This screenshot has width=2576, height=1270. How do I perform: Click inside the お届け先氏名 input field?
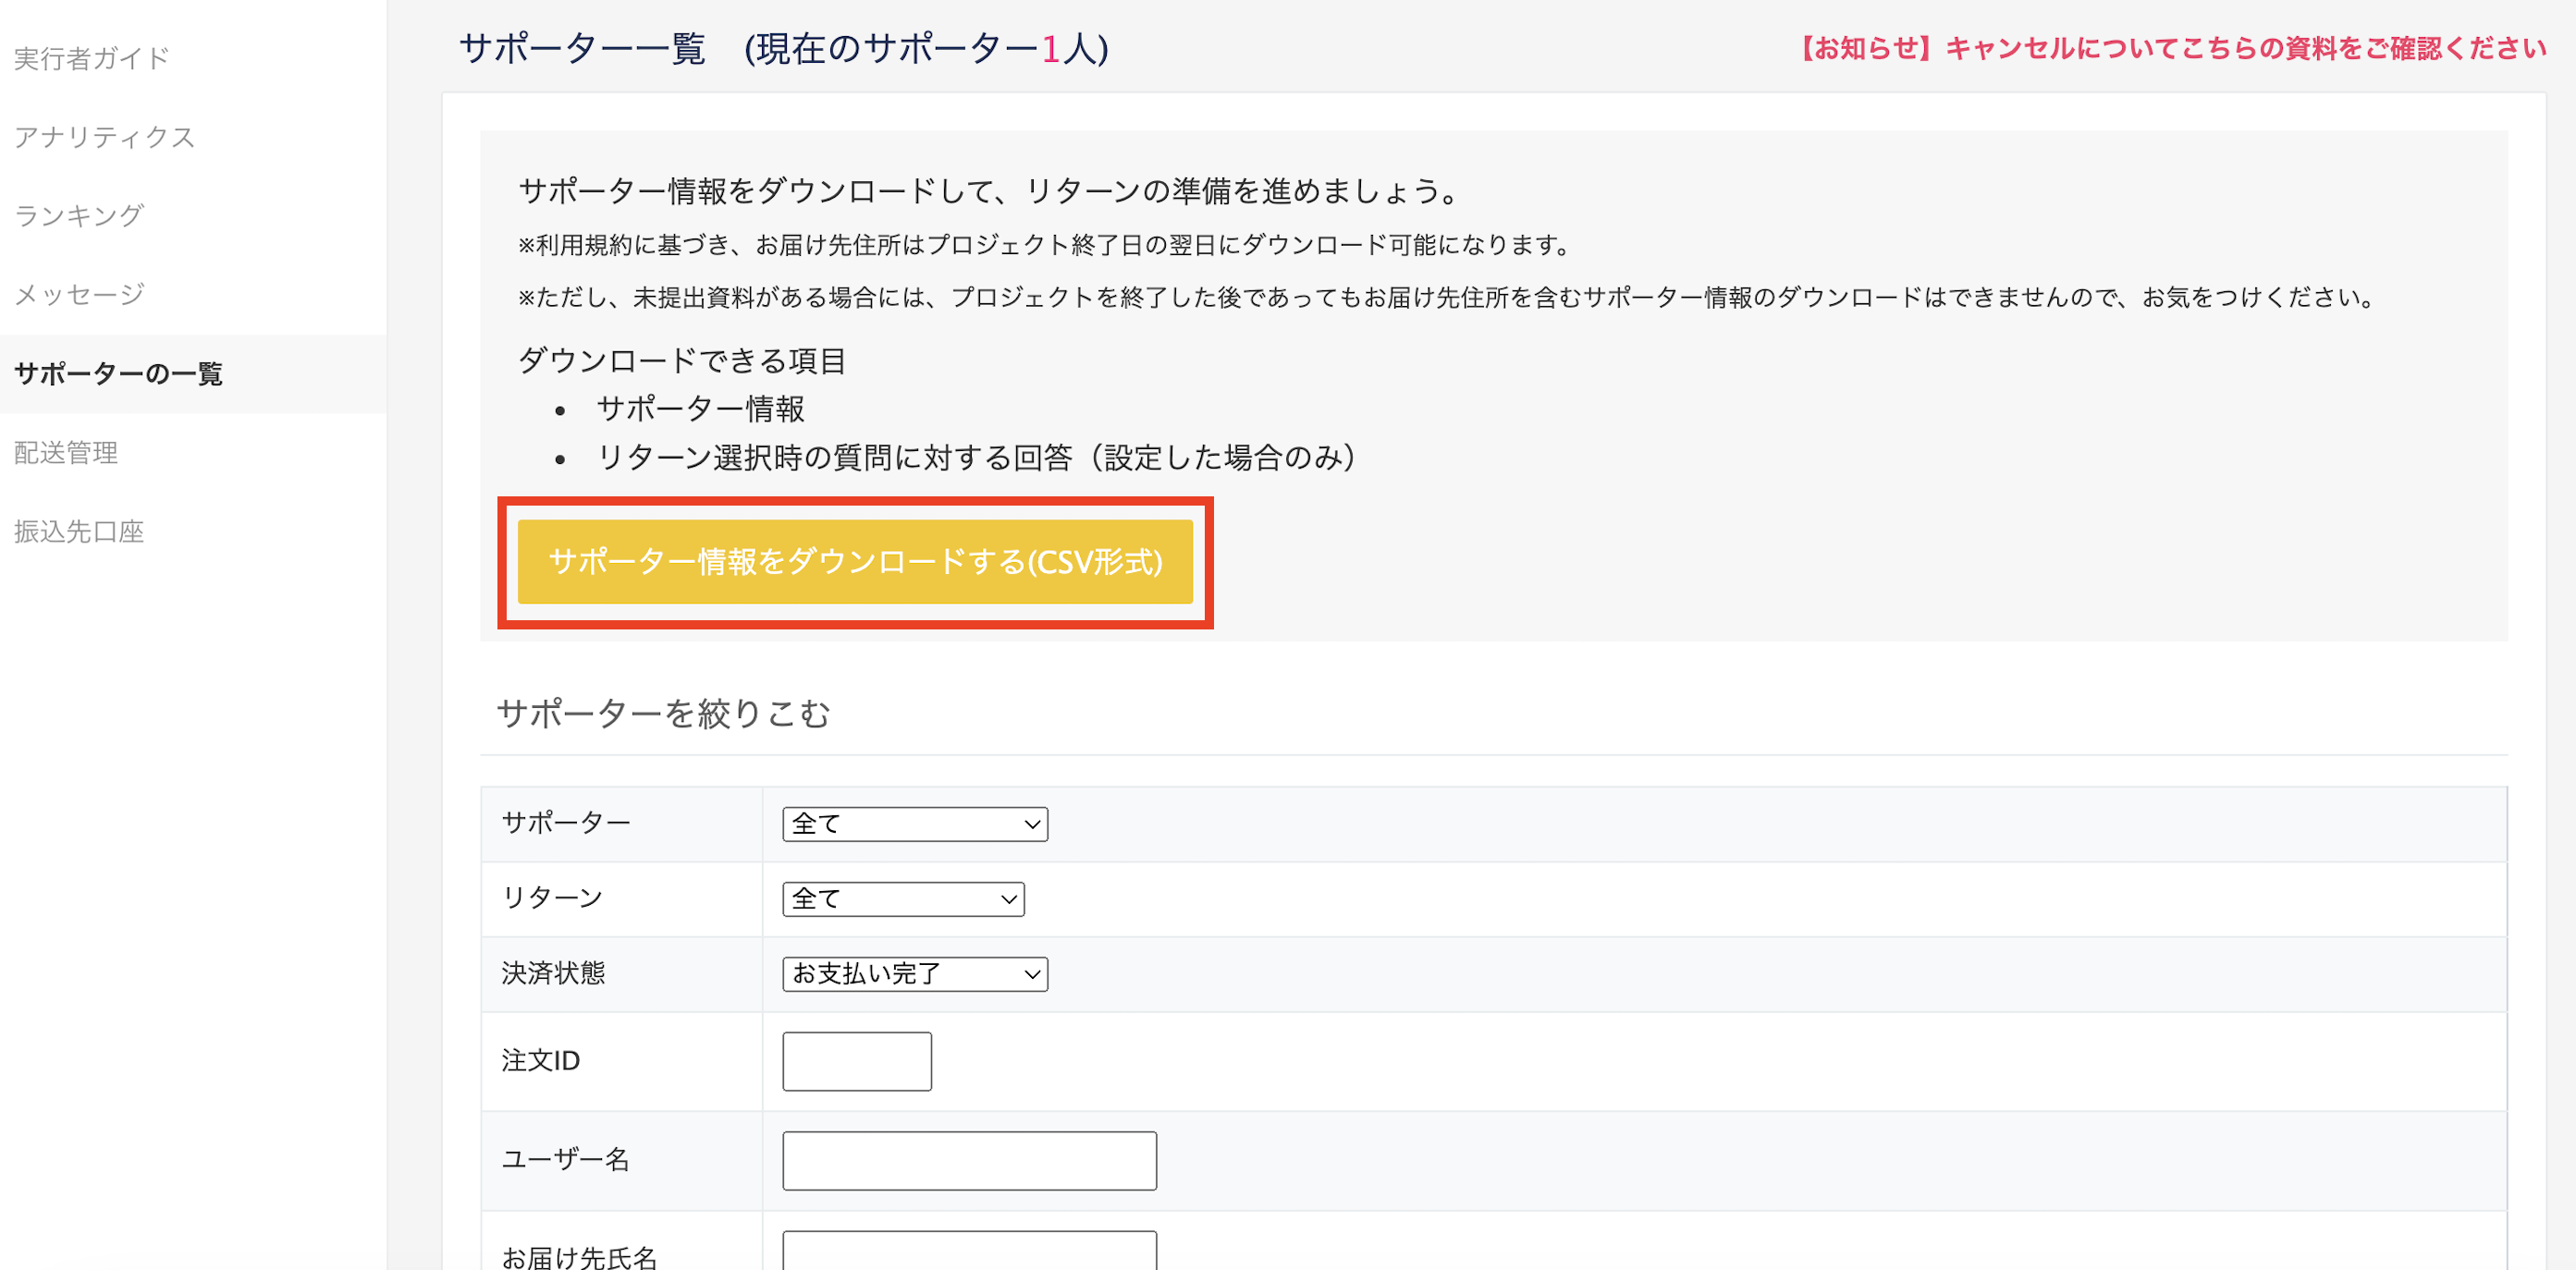pyautogui.click(x=968, y=1252)
